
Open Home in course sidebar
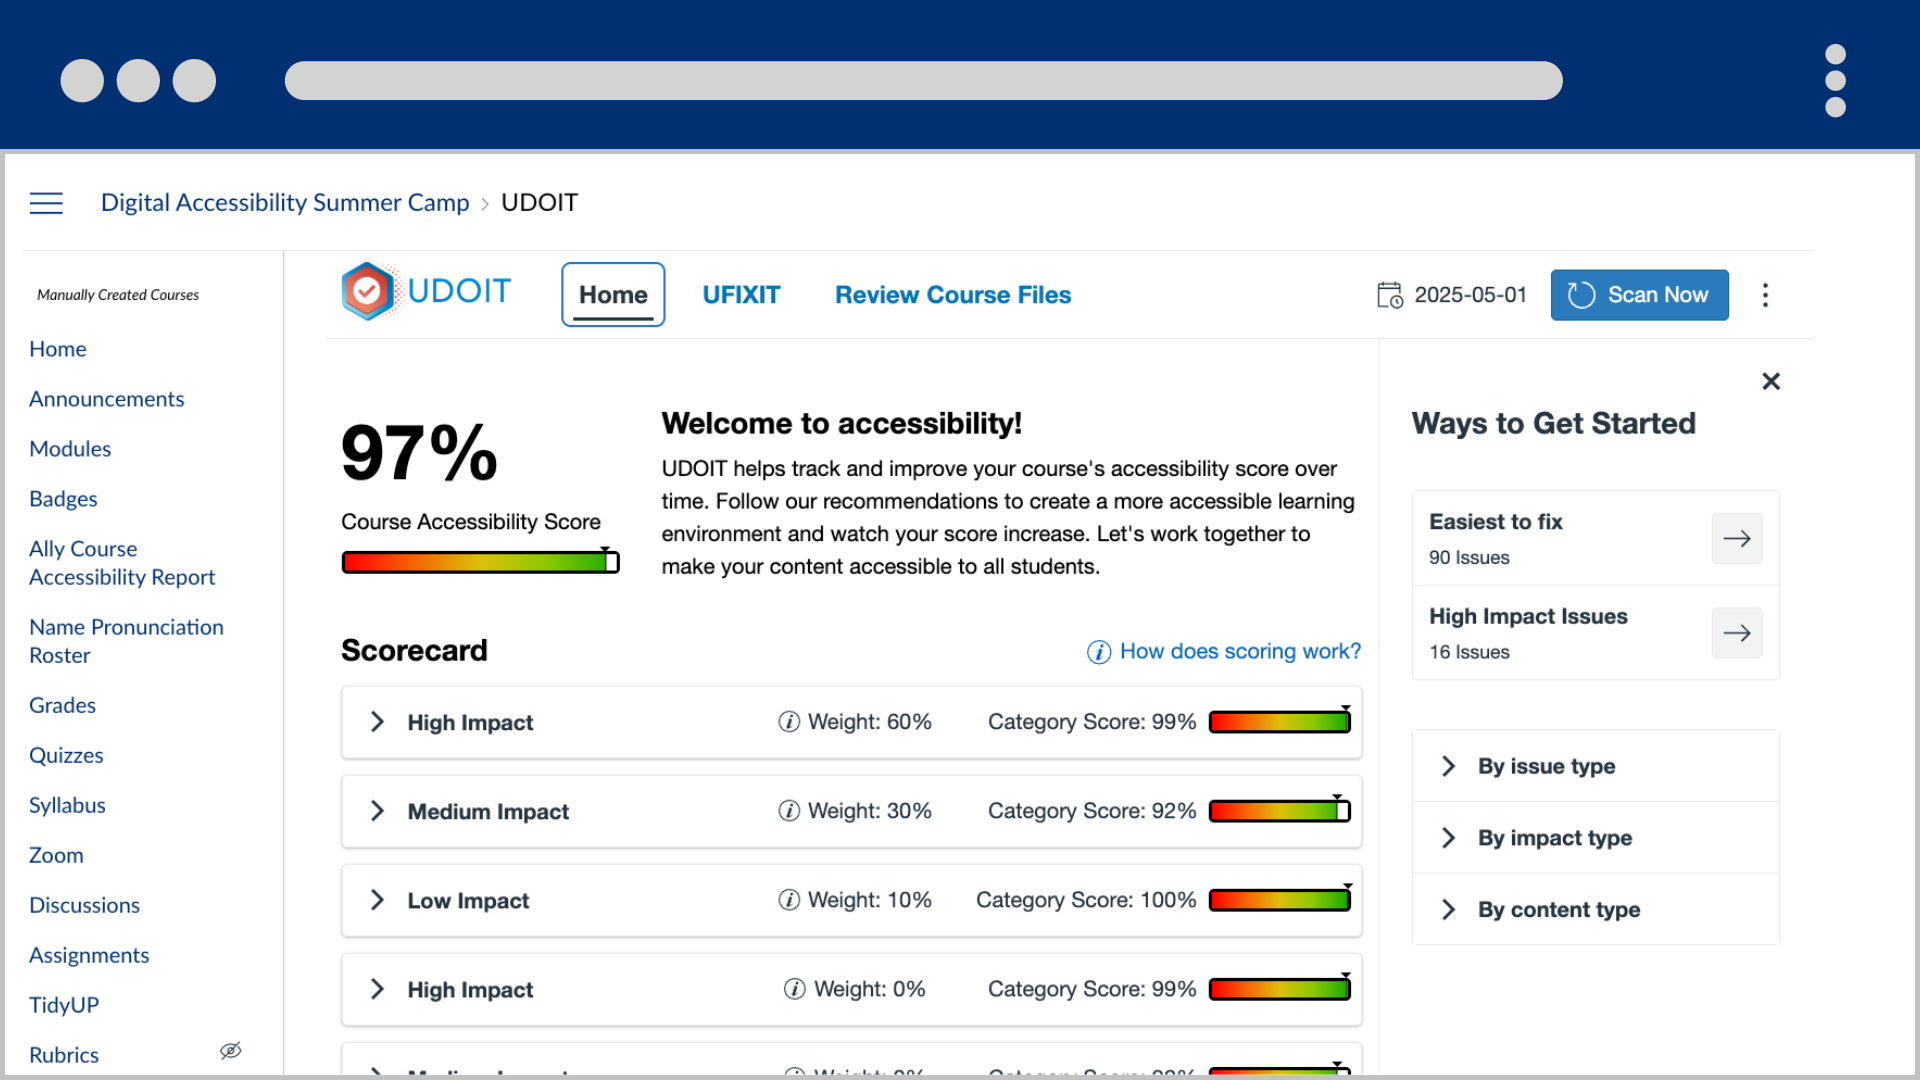coord(58,349)
